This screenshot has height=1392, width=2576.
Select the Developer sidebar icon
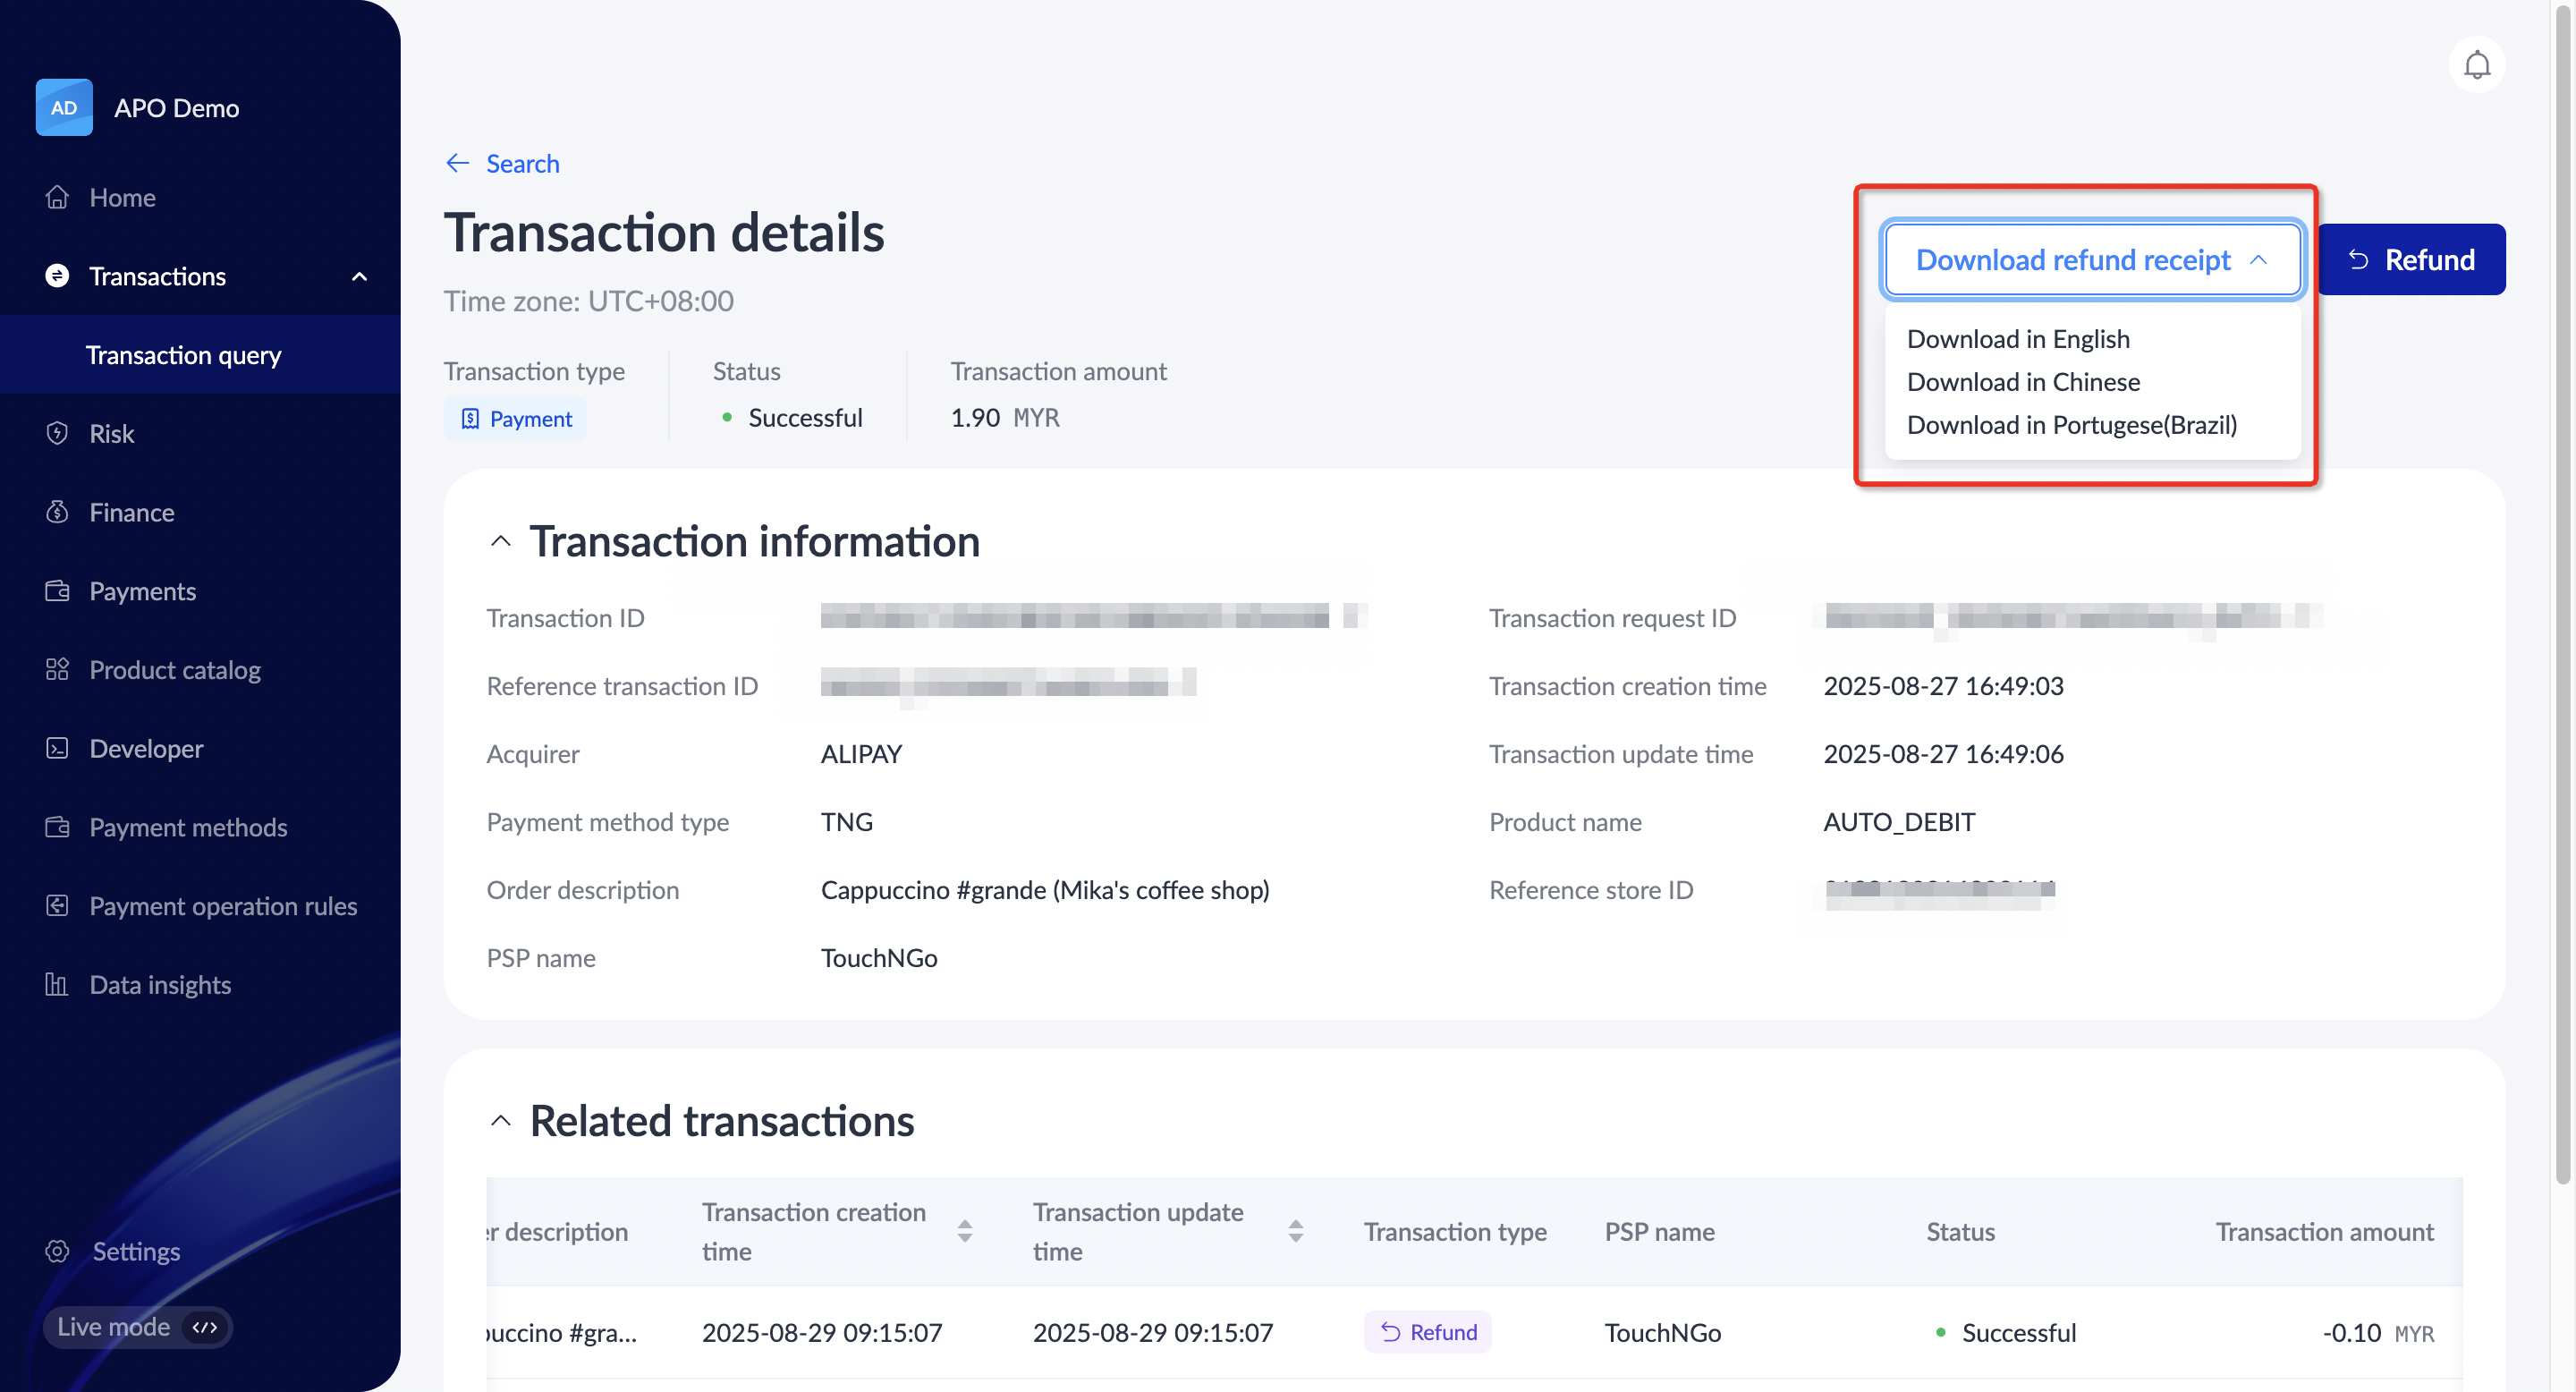57,748
